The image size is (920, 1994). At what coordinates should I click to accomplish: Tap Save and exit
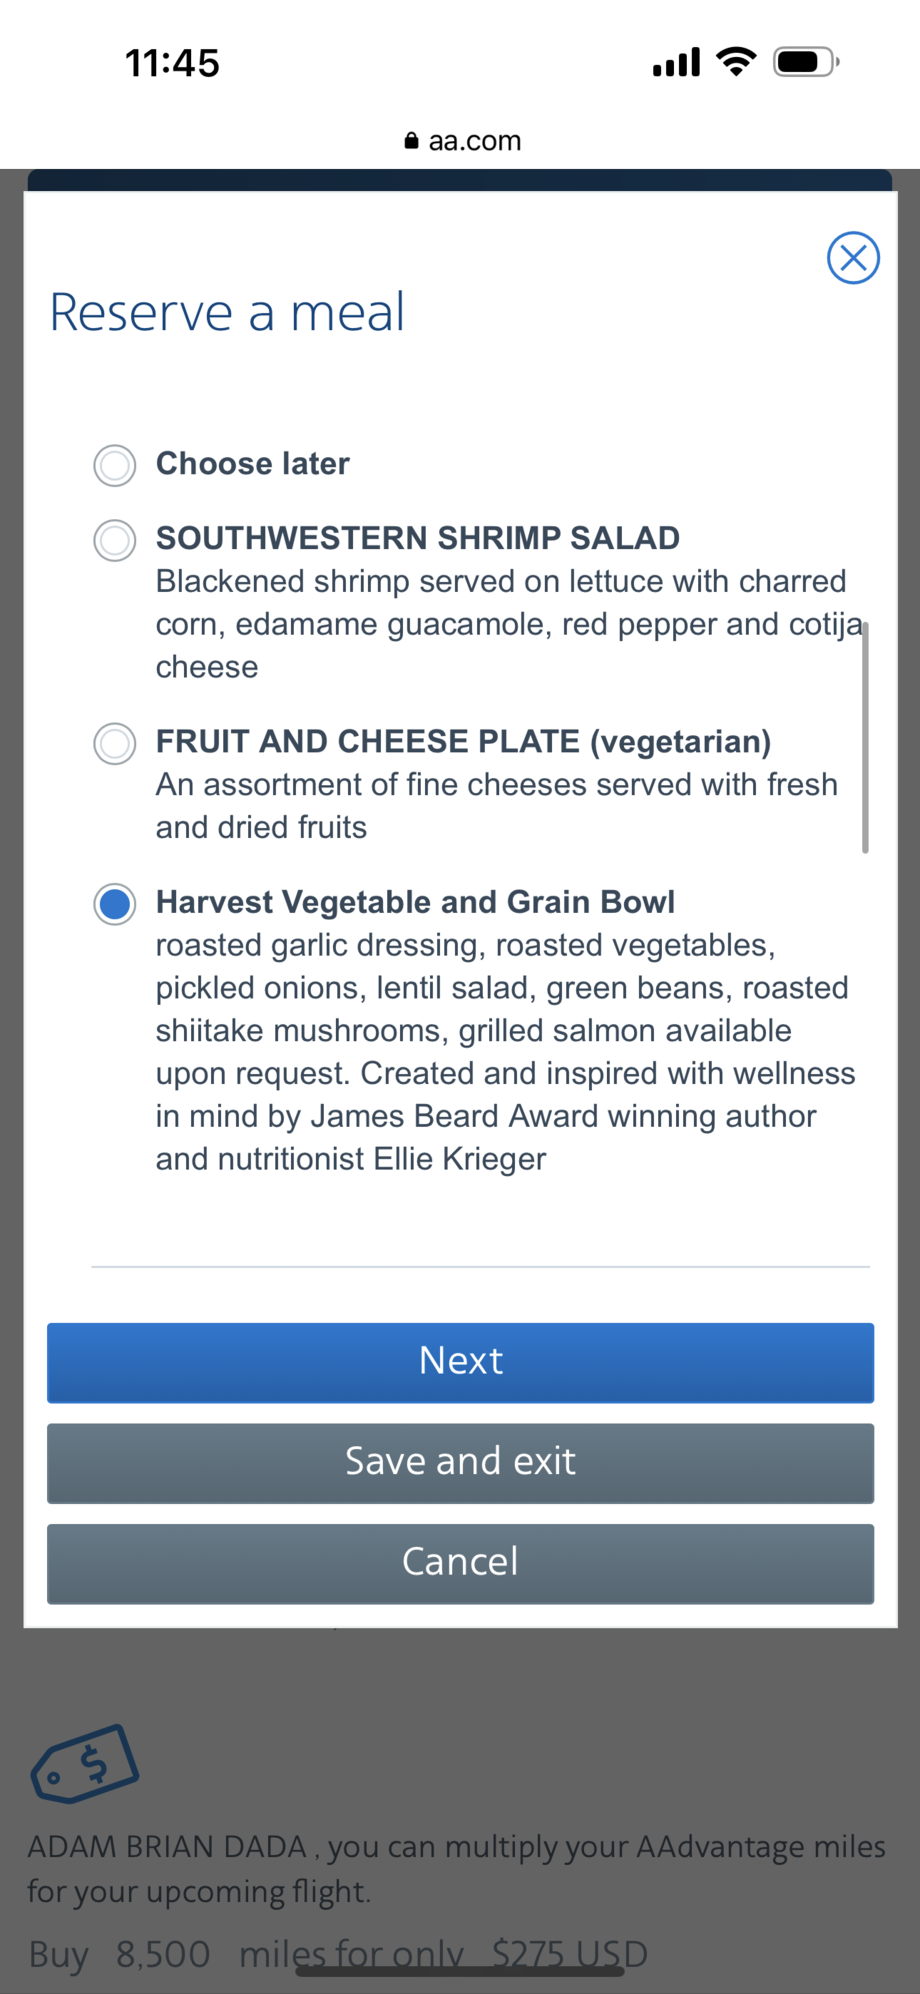click(x=460, y=1463)
